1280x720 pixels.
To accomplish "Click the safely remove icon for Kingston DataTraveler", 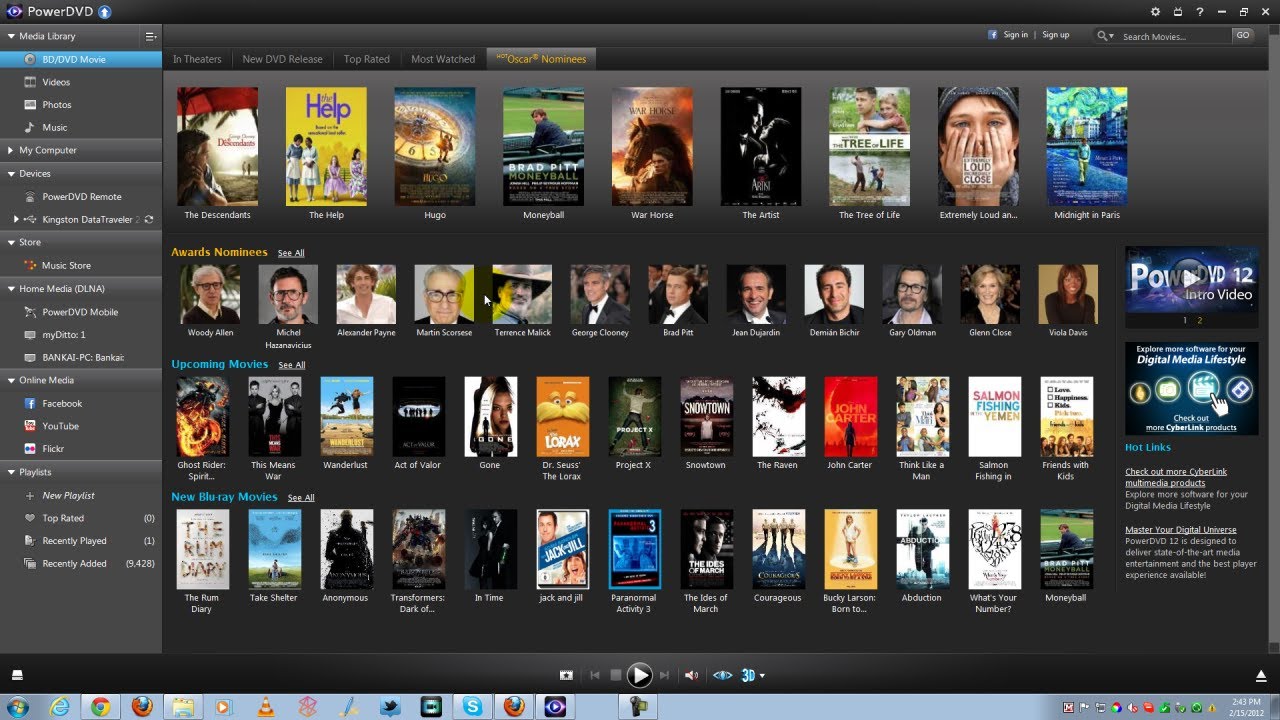I will pos(149,219).
